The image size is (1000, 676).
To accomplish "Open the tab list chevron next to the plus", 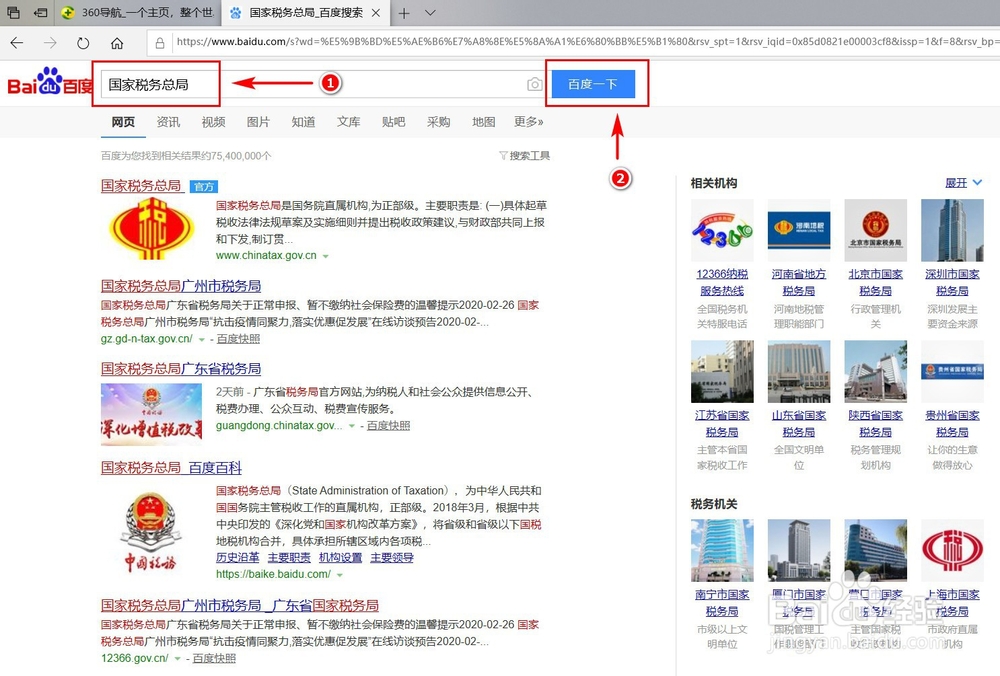I will point(430,13).
